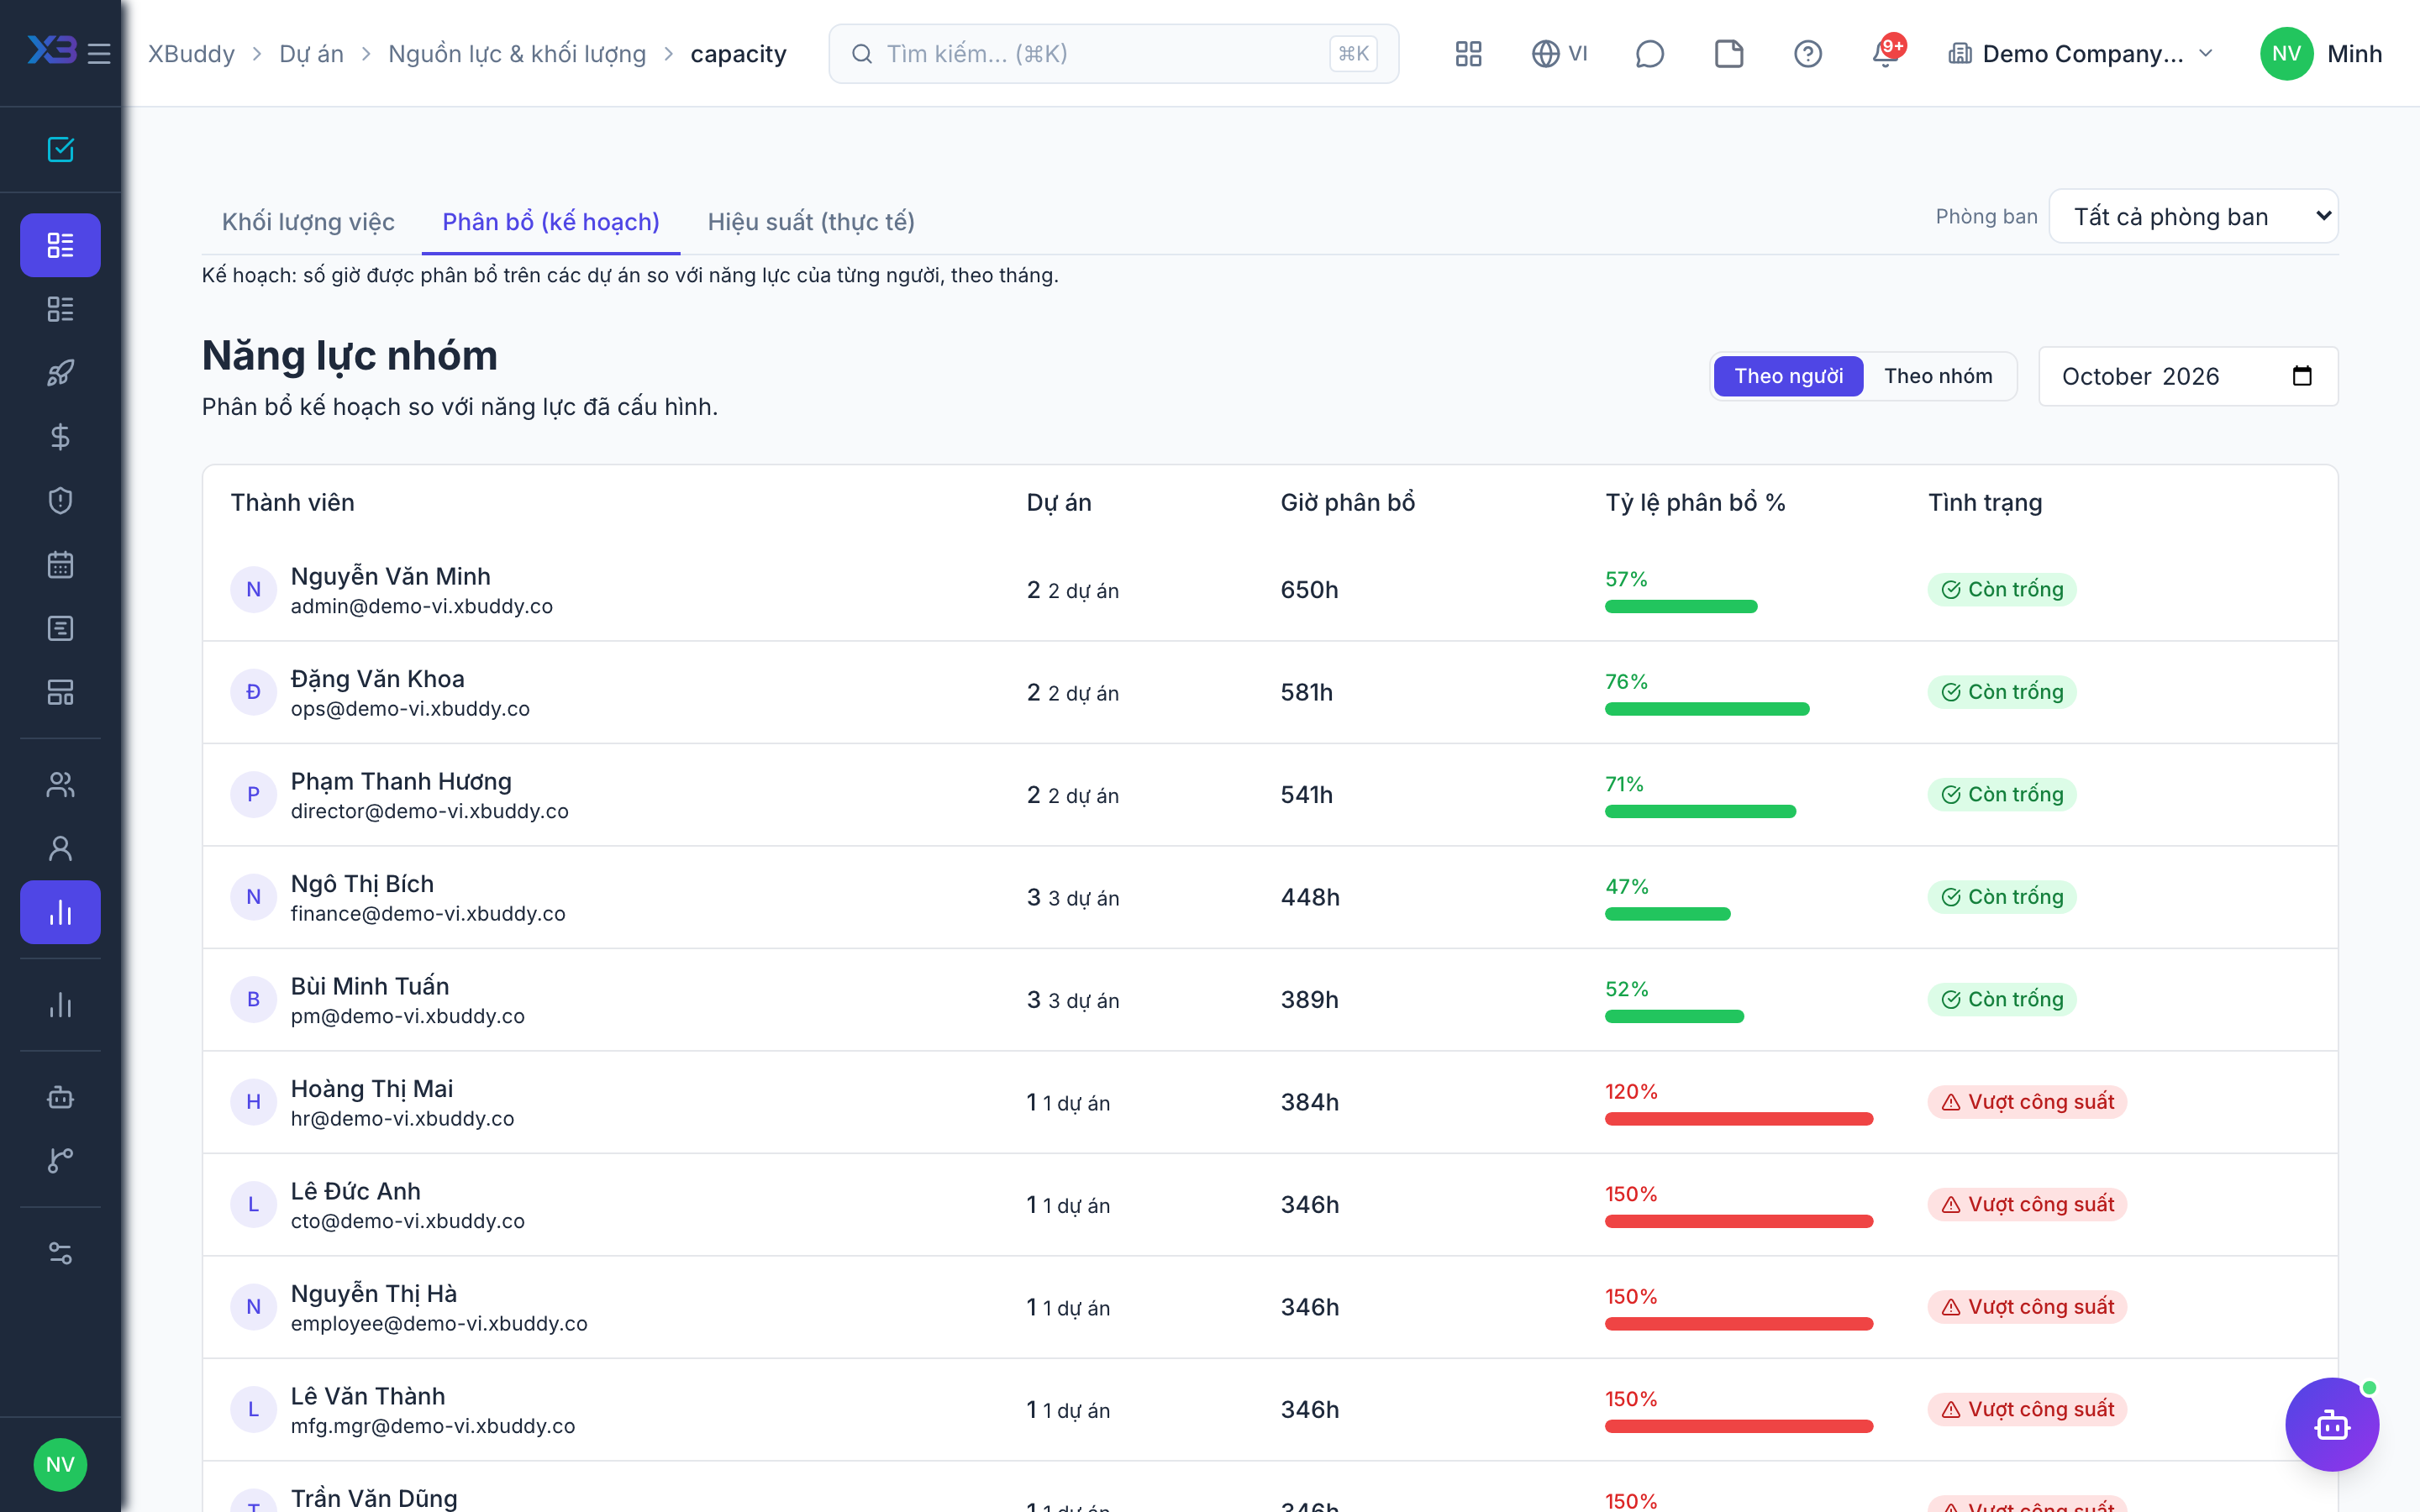2420x1512 pixels.
Task: Click the 150% red bar for Lê Đức Anh
Action: pyautogui.click(x=1739, y=1221)
